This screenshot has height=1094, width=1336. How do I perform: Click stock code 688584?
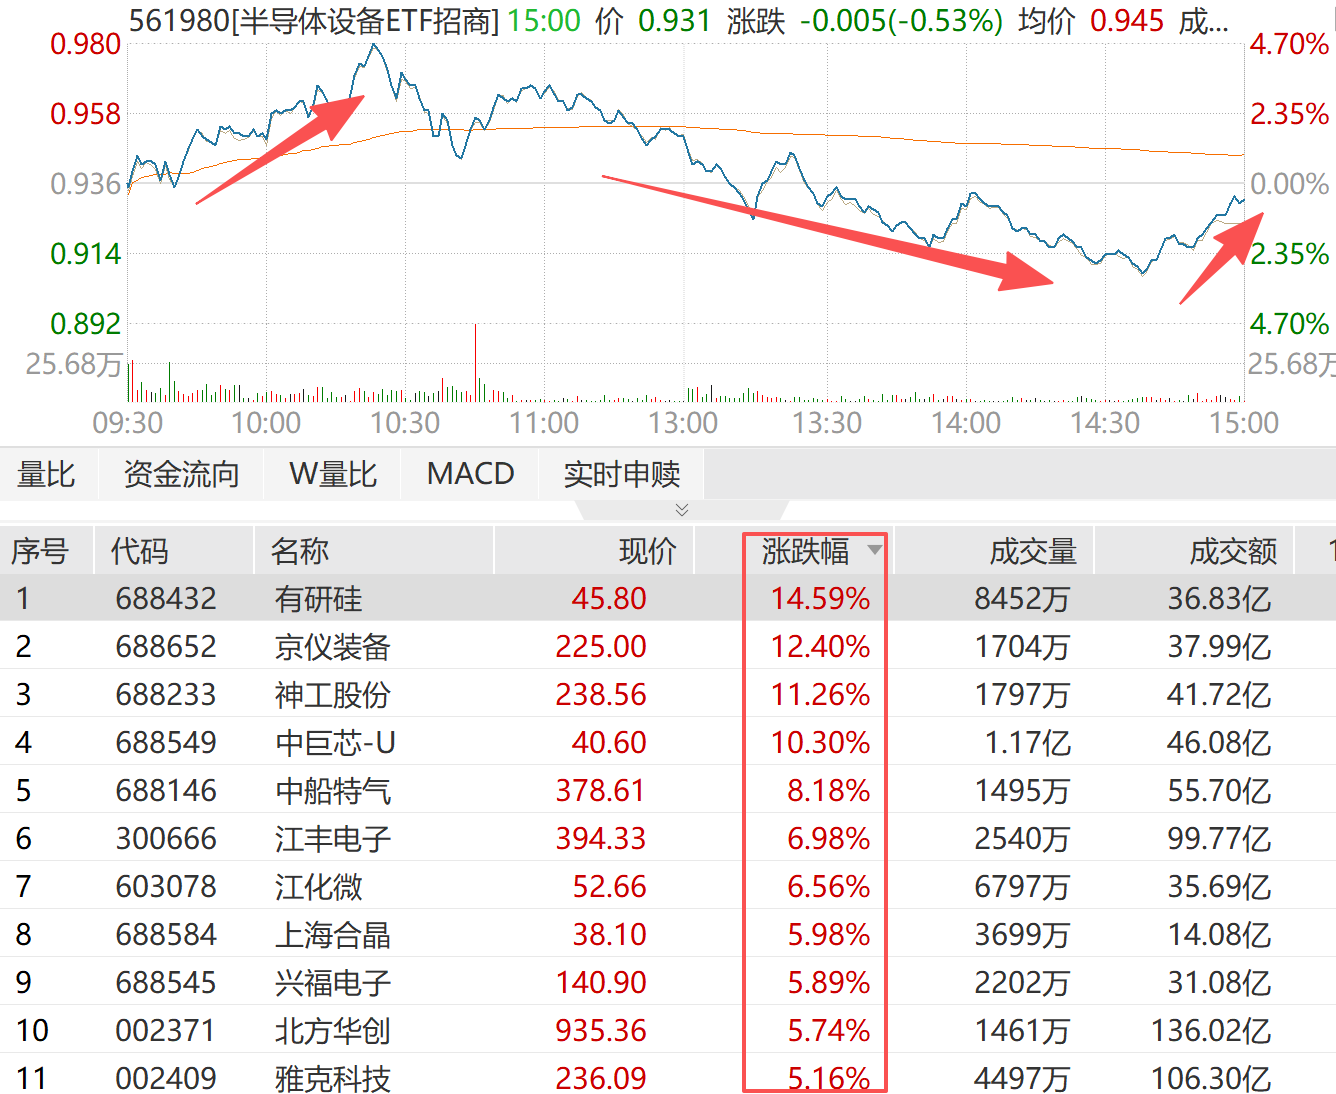166,935
